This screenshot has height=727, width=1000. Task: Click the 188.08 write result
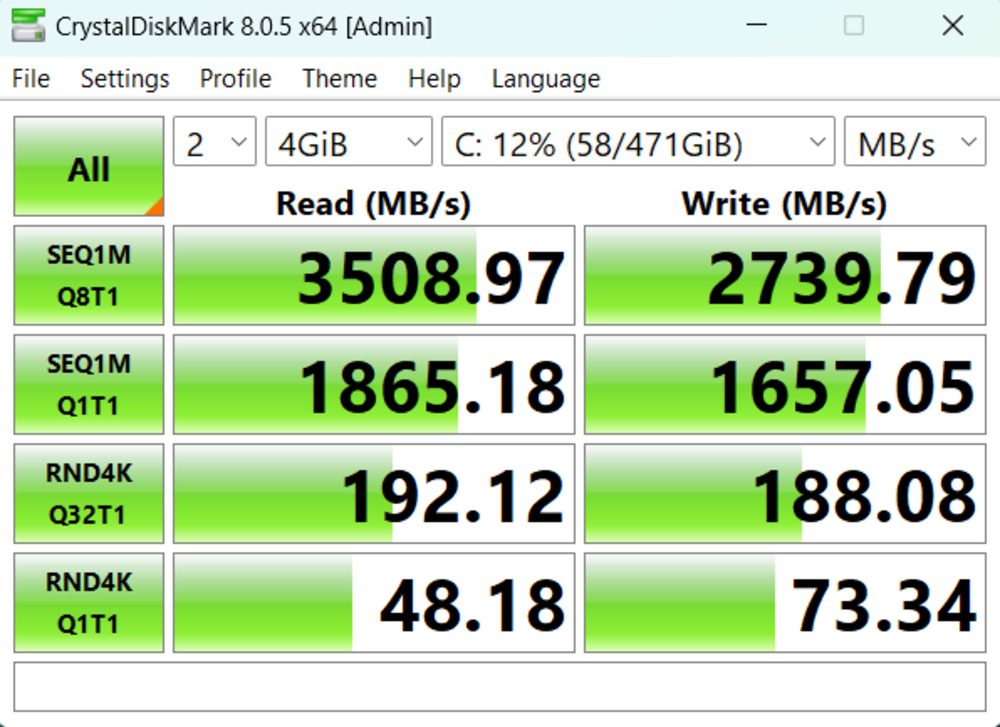coord(785,494)
